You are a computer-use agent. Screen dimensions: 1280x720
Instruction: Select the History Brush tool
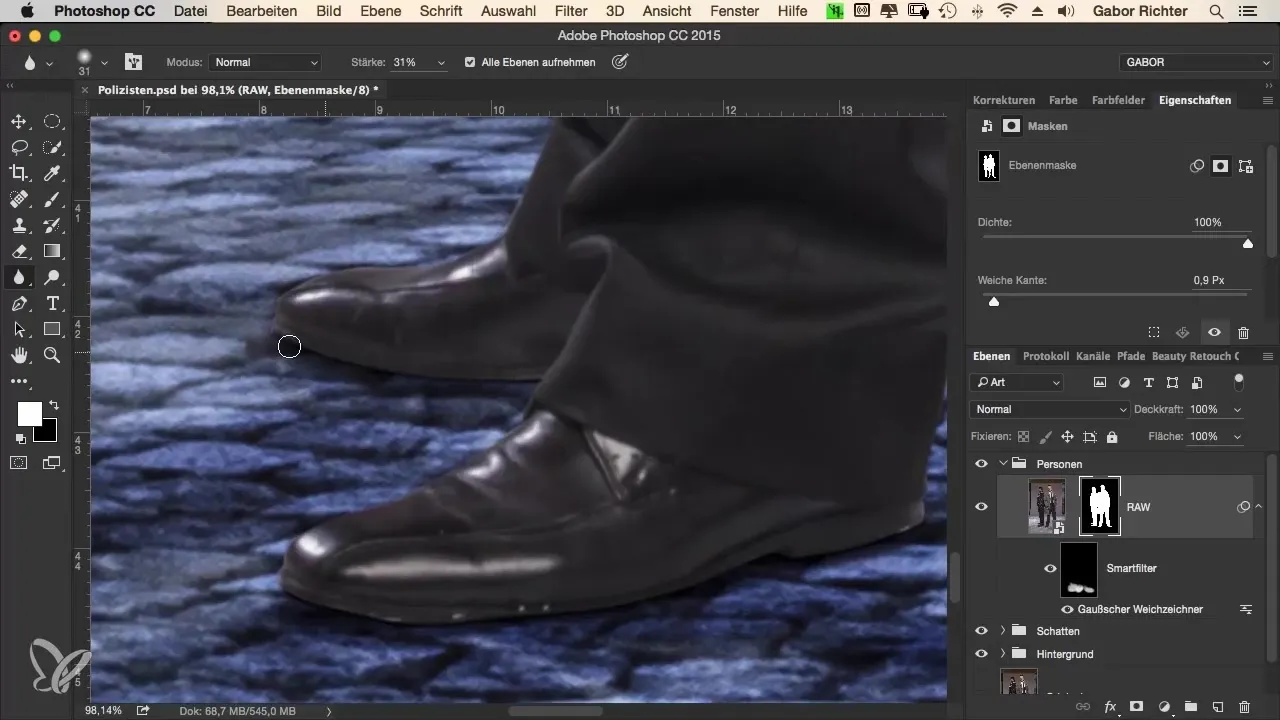[x=52, y=225]
